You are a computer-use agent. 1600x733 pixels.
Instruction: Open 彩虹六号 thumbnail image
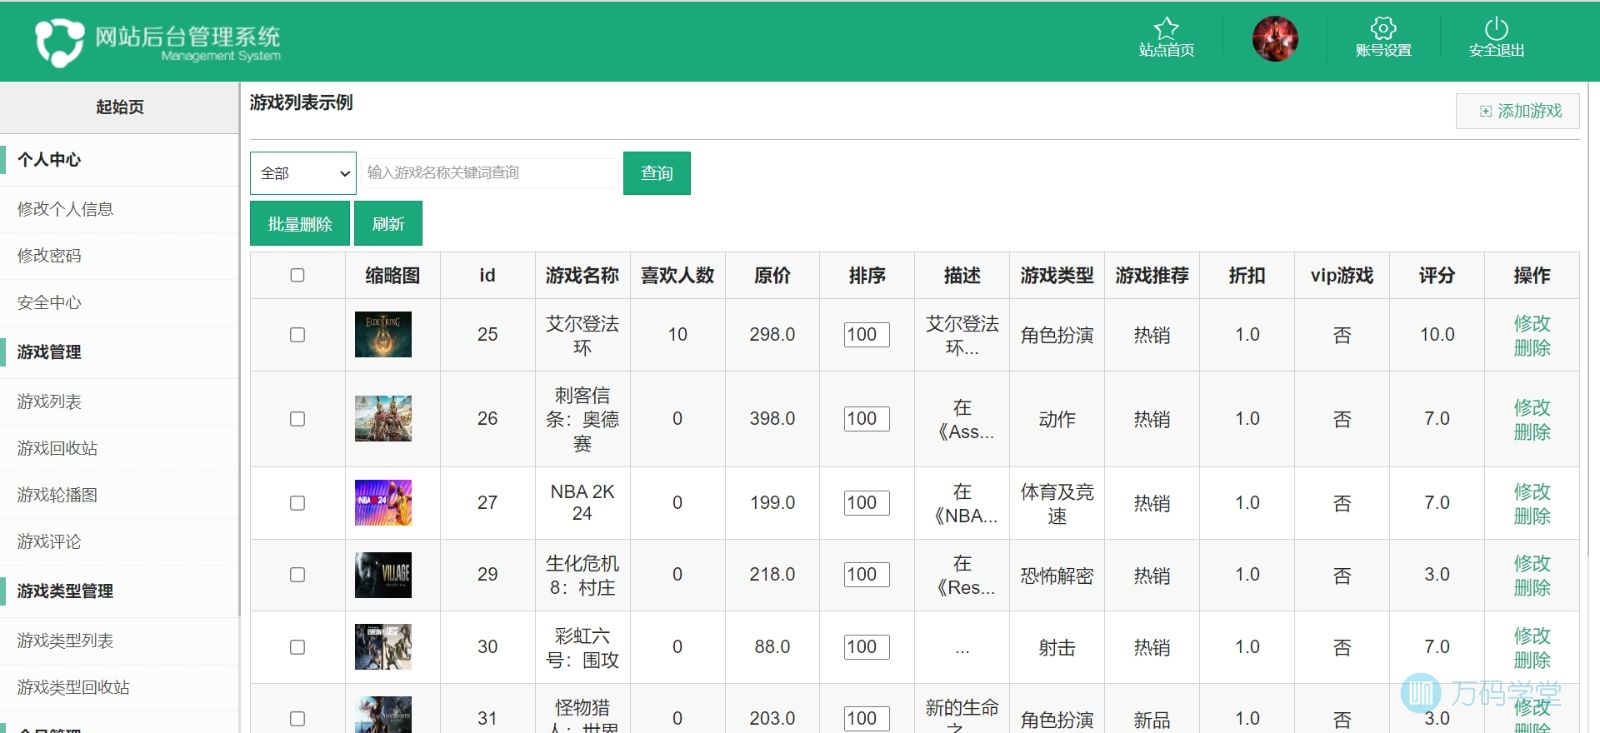tap(383, 646)
